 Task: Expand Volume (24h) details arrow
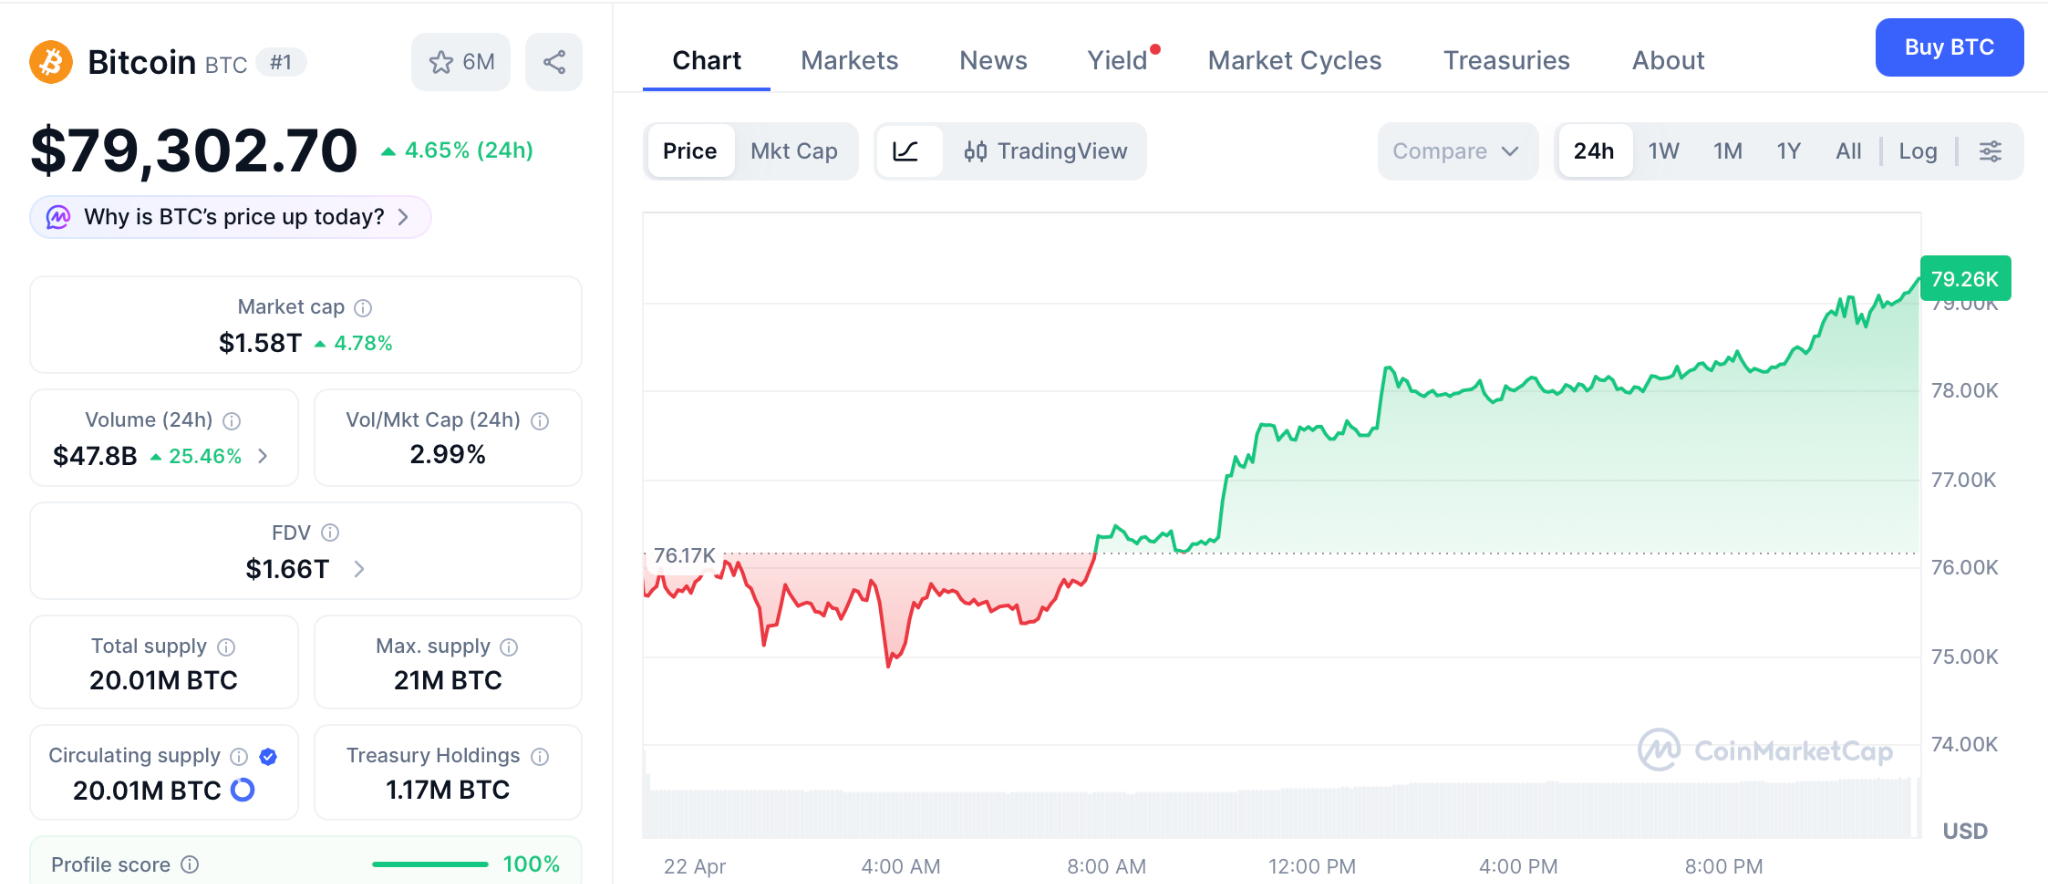coord(263,456)
